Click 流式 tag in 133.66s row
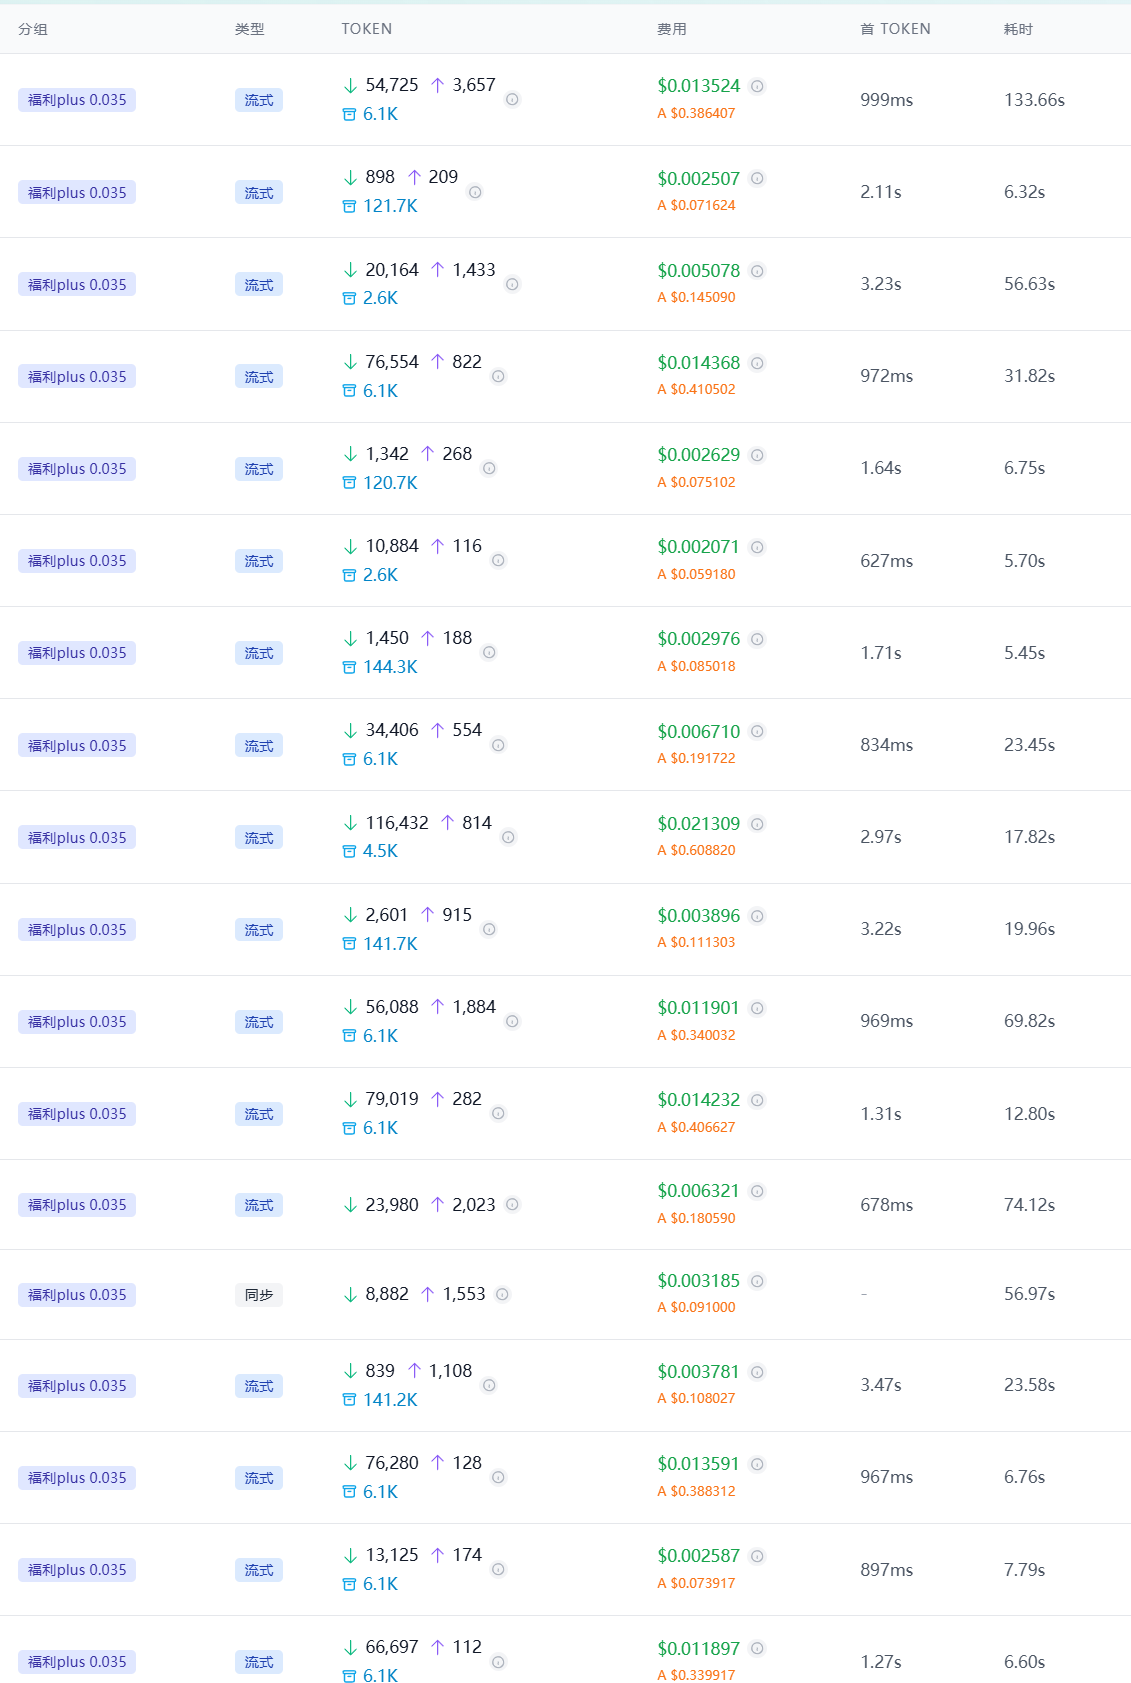This screenshot has width=1131, height=1683. point(259,100)
